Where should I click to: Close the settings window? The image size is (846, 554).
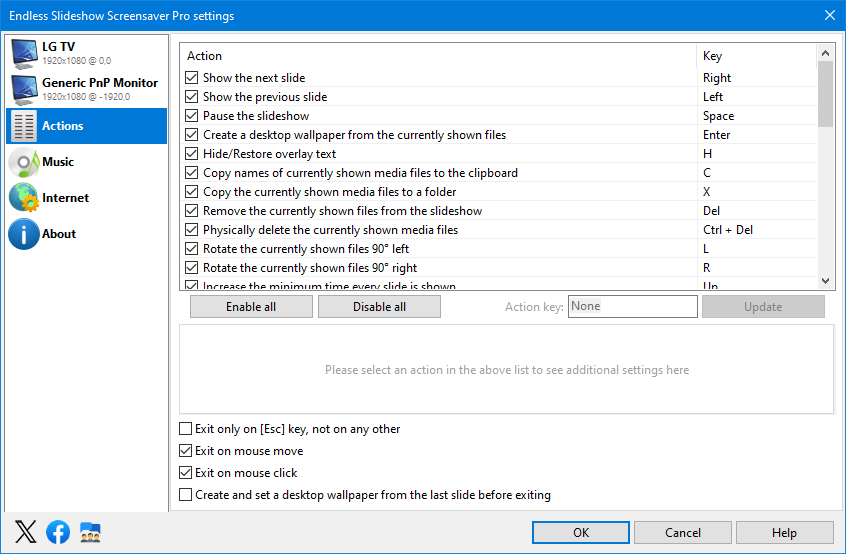coord(830,15)
